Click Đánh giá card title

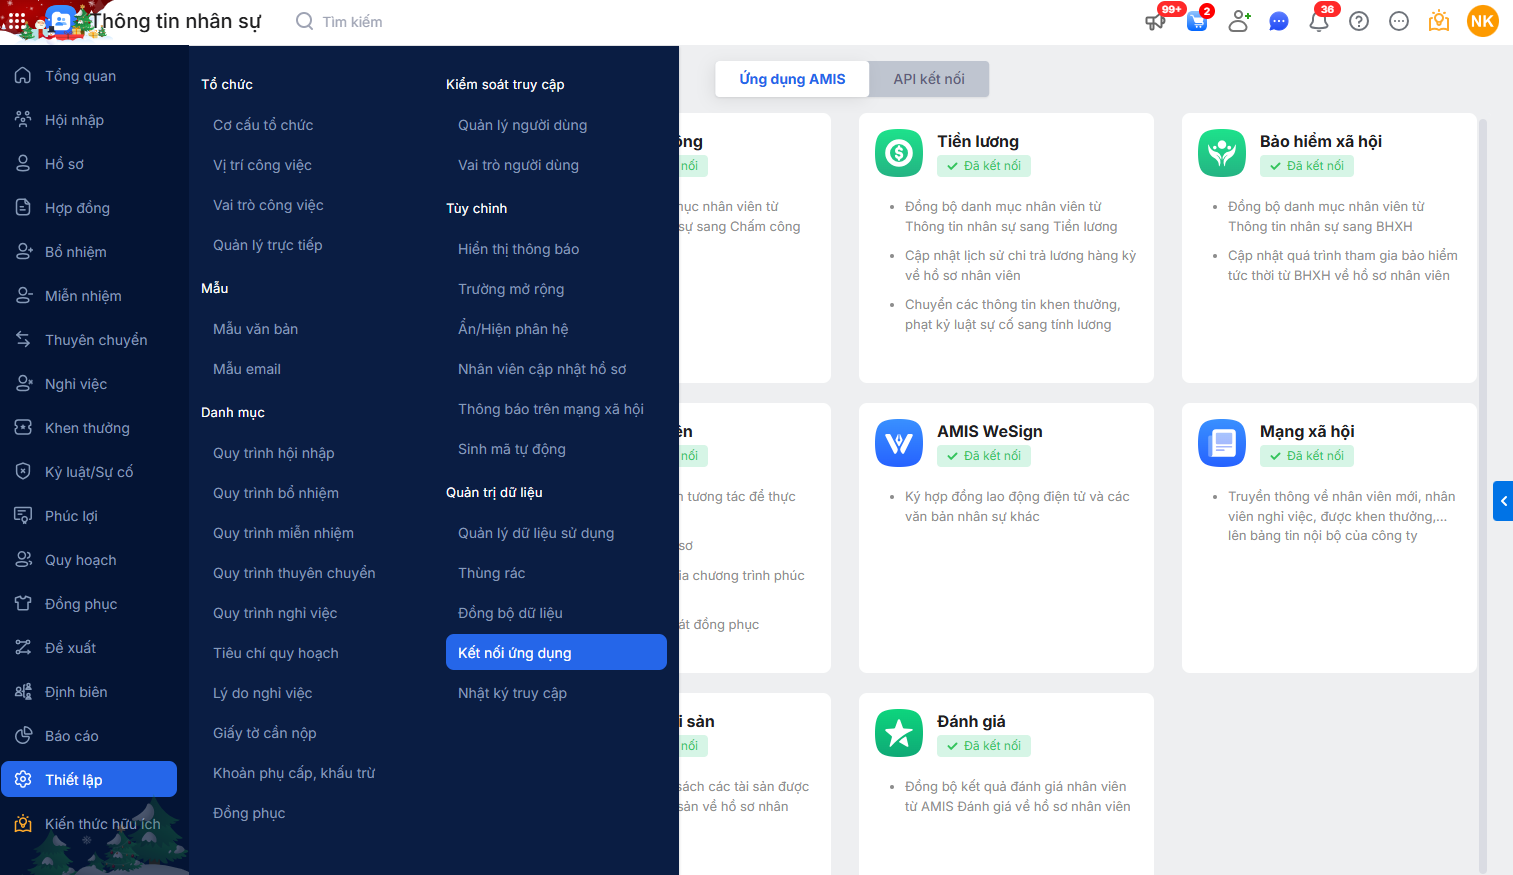[x=971, y=721]
